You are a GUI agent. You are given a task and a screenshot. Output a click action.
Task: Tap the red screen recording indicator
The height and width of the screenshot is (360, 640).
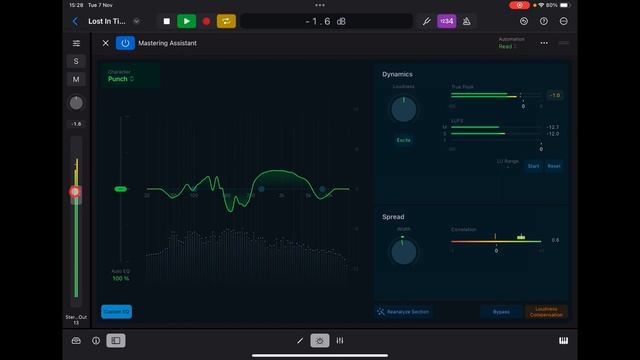(519, 5)
